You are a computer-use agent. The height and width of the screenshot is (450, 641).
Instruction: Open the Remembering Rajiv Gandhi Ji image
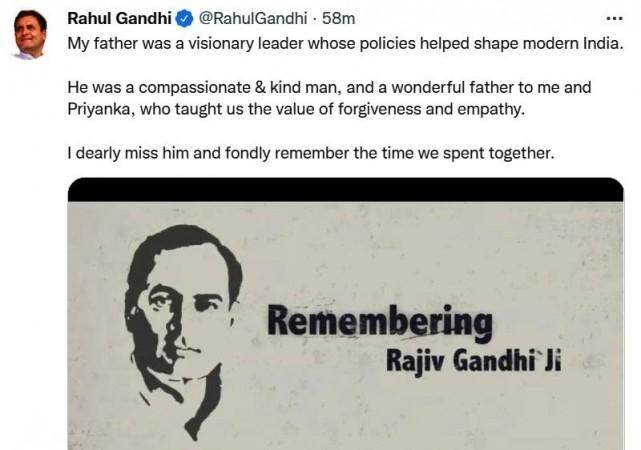(345, 320)
